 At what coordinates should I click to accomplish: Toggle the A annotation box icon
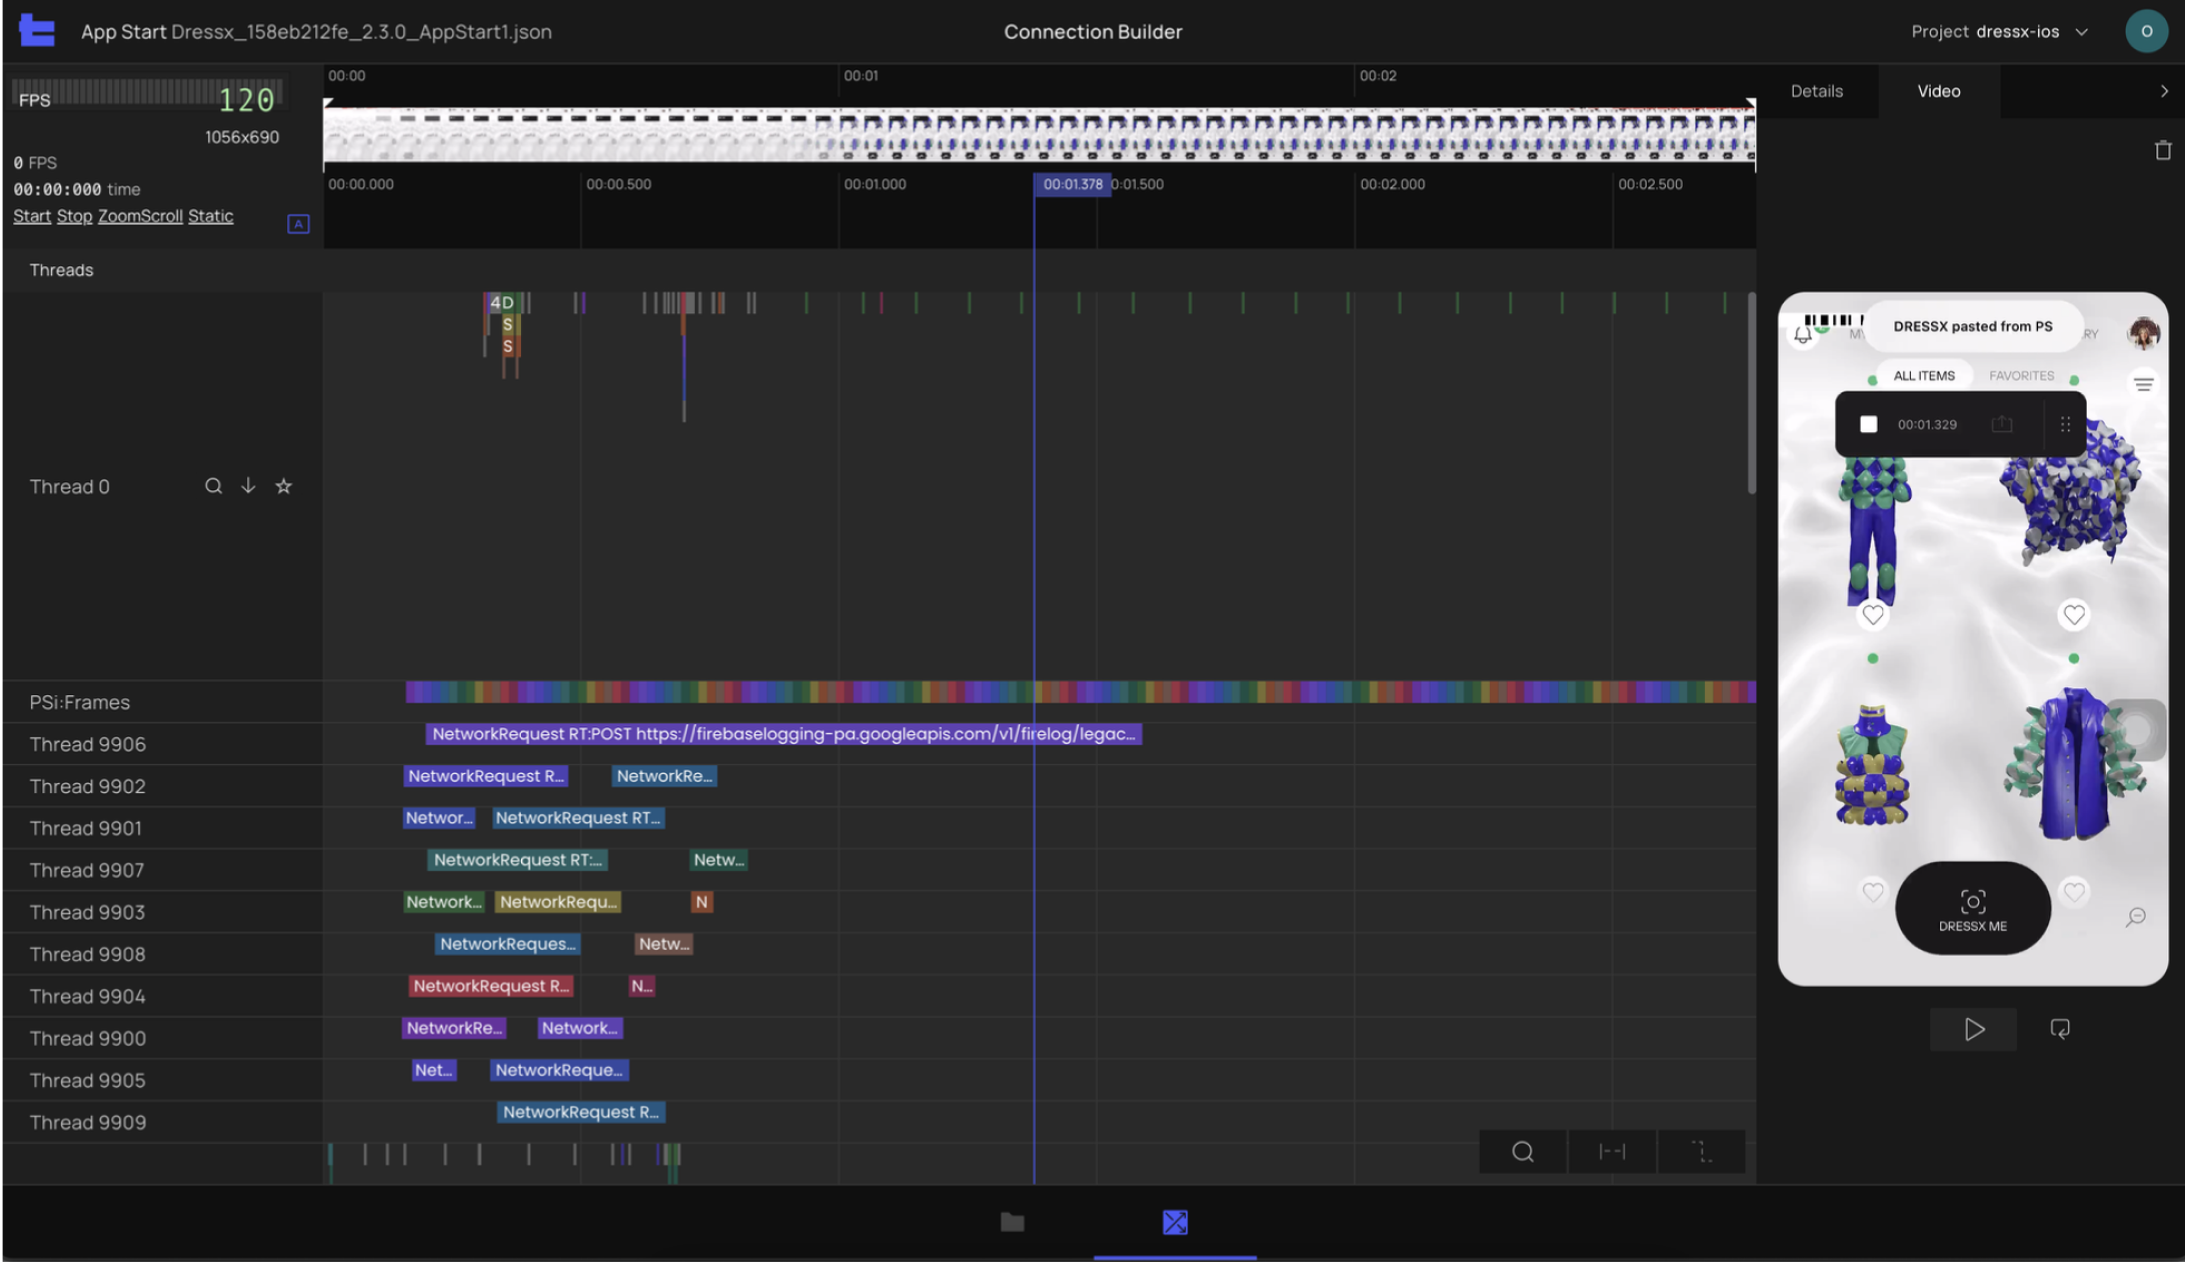pyautogui.click(x=298, y=224)
